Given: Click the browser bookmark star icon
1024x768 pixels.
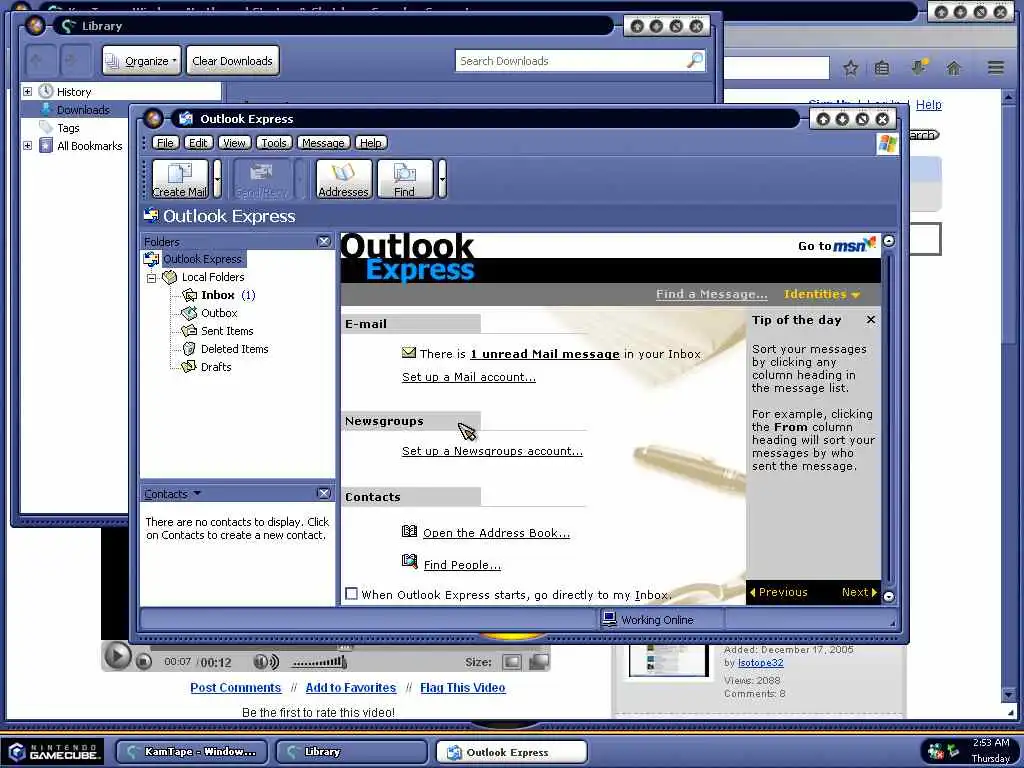Looking at the screenshot, I should point(850,68).
